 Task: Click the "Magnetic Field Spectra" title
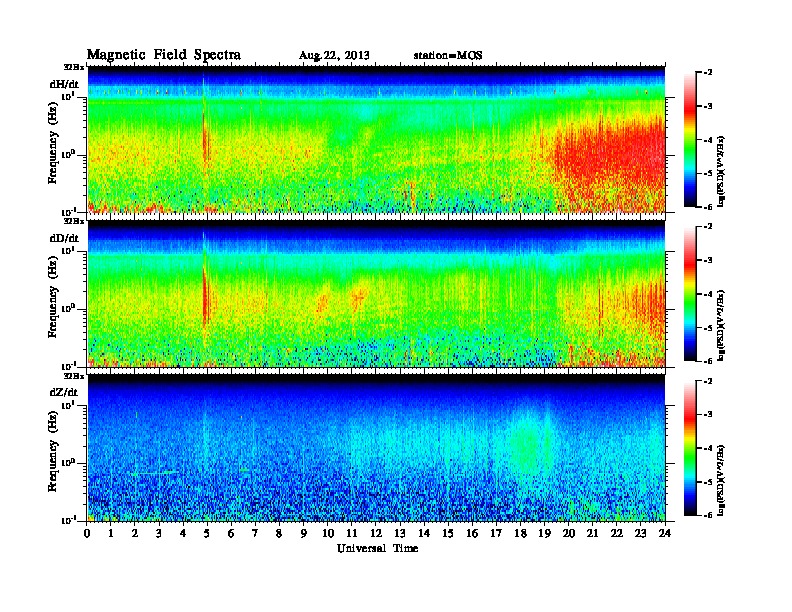coord(164,55)
